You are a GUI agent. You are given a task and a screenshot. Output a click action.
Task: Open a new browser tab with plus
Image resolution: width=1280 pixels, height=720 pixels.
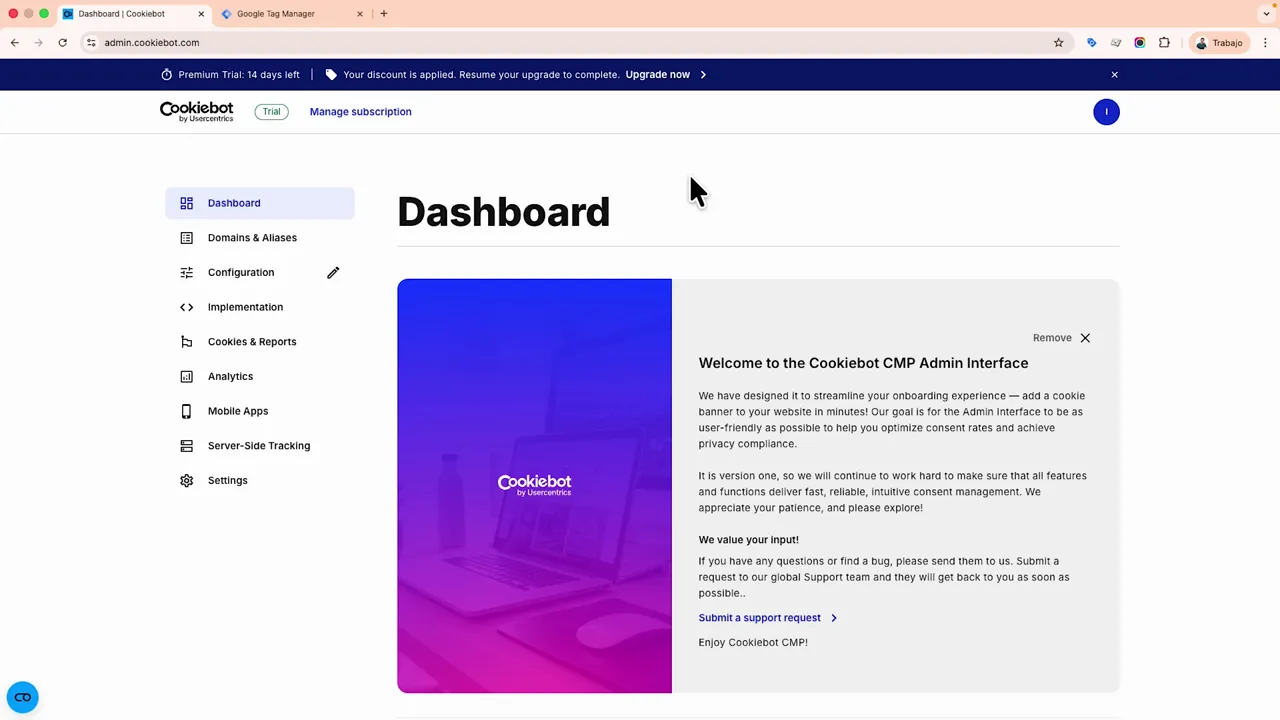[x=383, y=14]
